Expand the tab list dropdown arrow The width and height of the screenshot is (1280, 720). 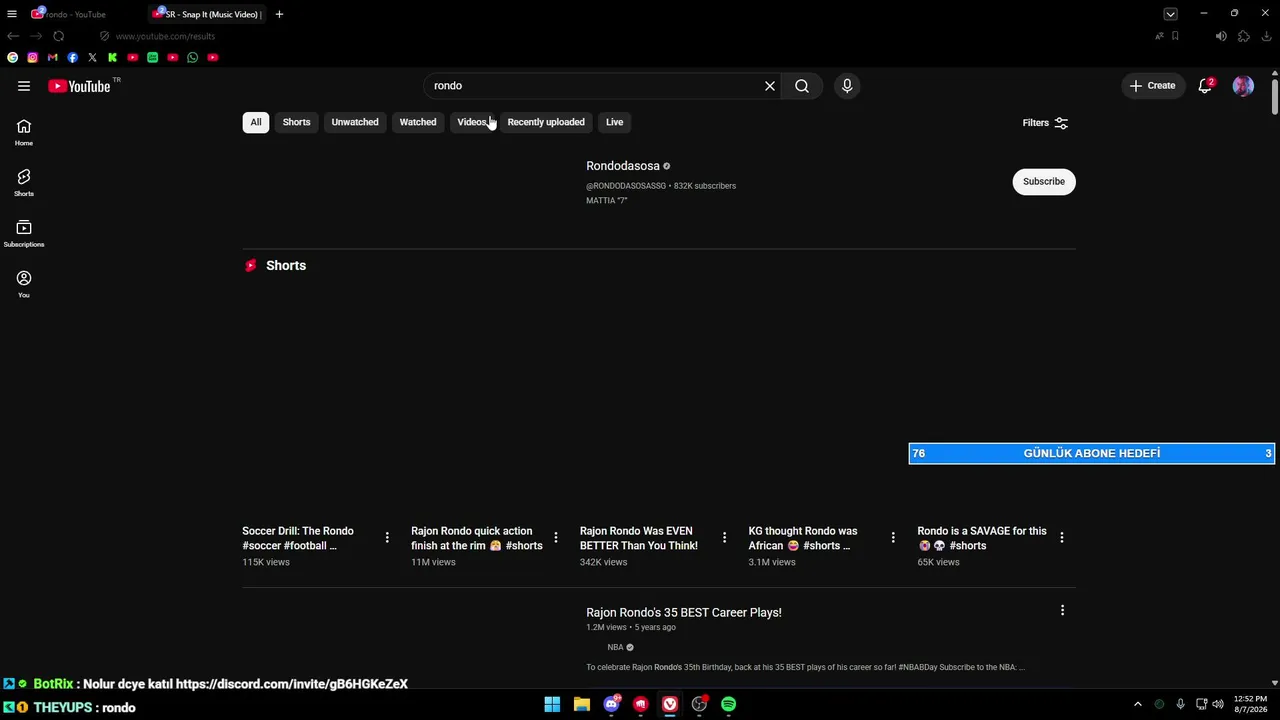pos(1170,14)
